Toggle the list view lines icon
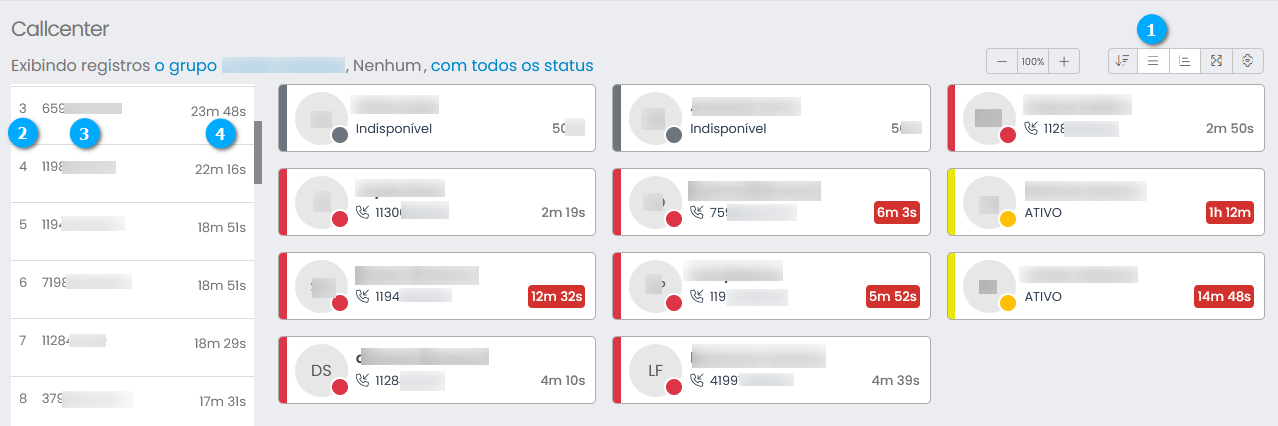The height and width of the screenshot is (426, 1278). pos(1153,61)
